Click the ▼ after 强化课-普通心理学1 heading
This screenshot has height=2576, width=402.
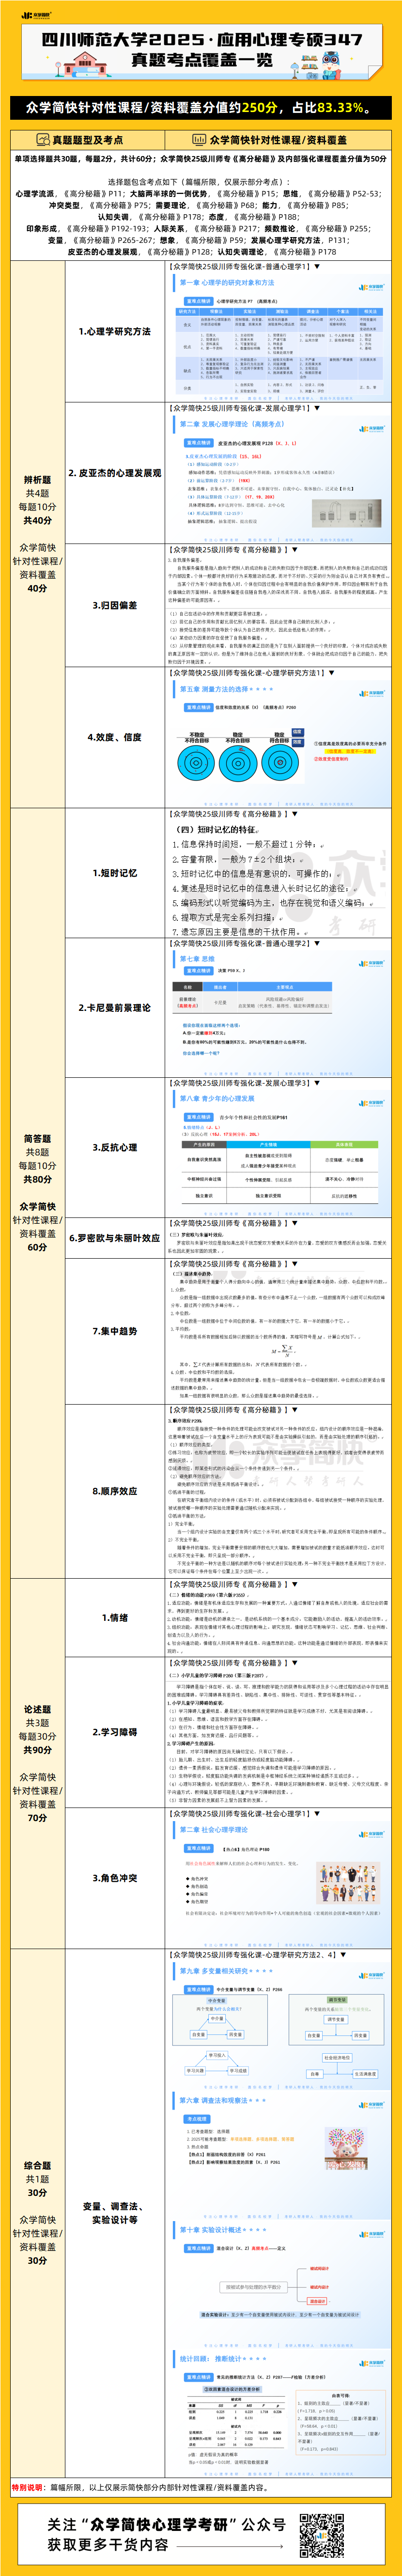(x=317, y=267)
